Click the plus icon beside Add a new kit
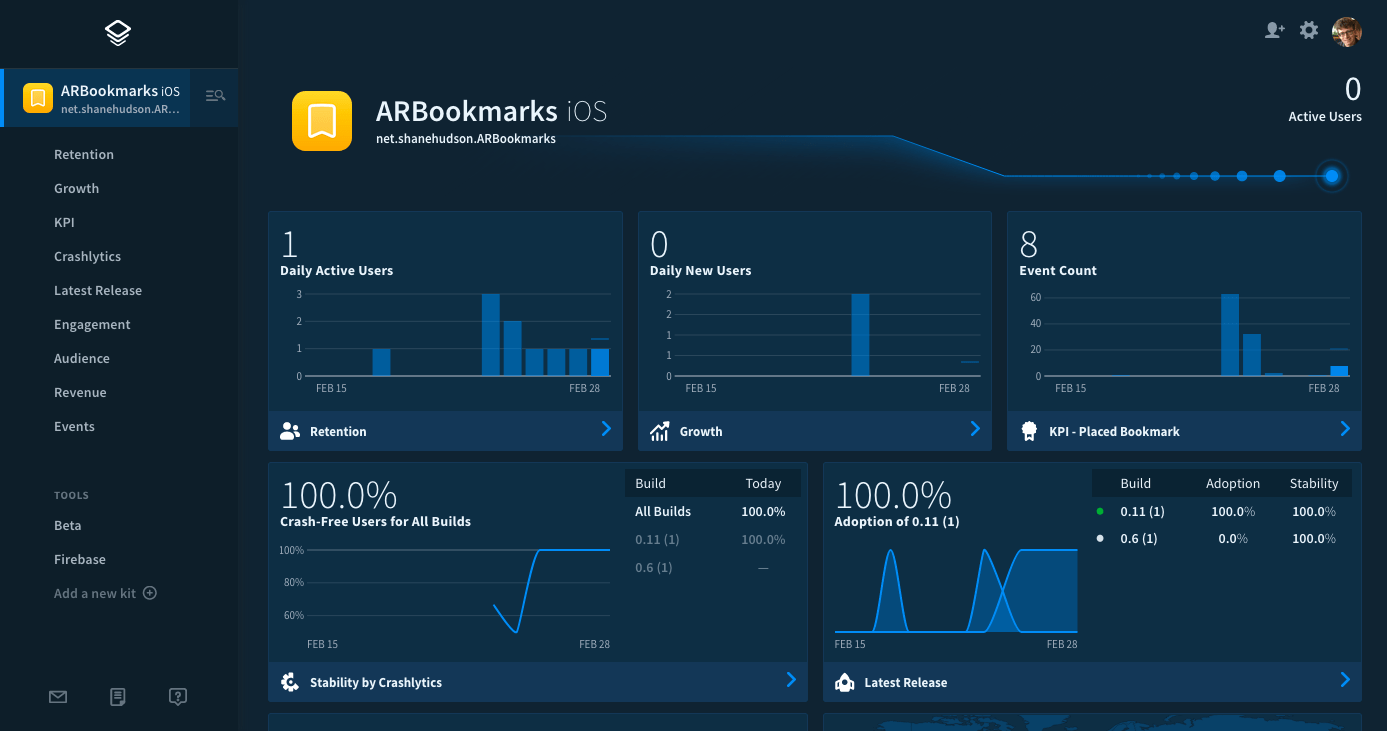The height and width of the screenshot is (731, 1387). coord(150,593)
